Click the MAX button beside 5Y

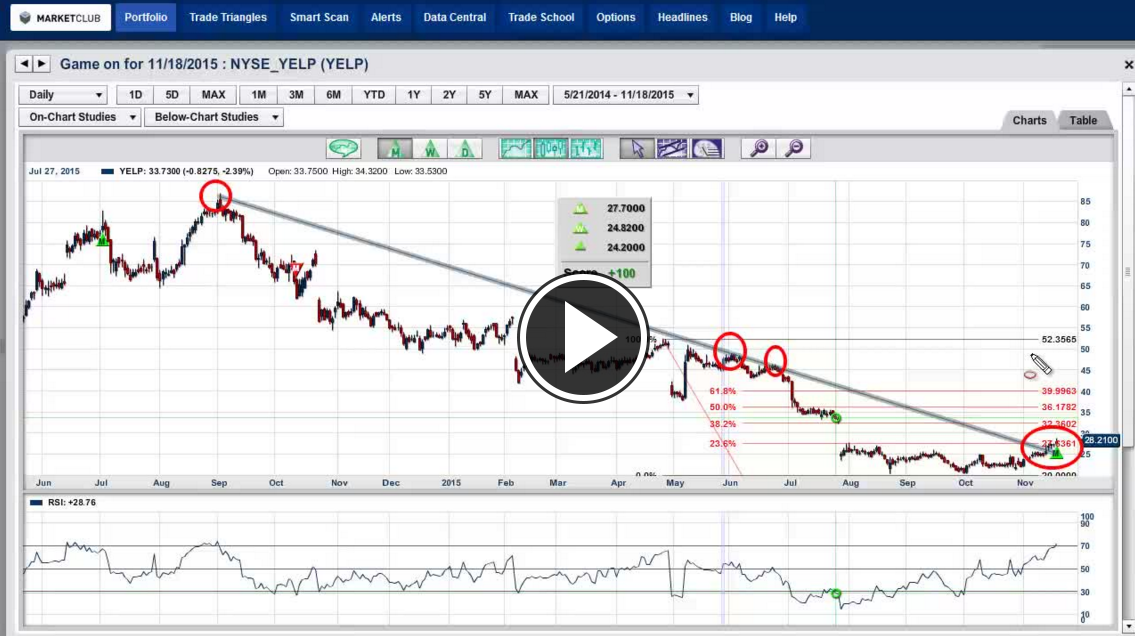click(x=526, y=95)
